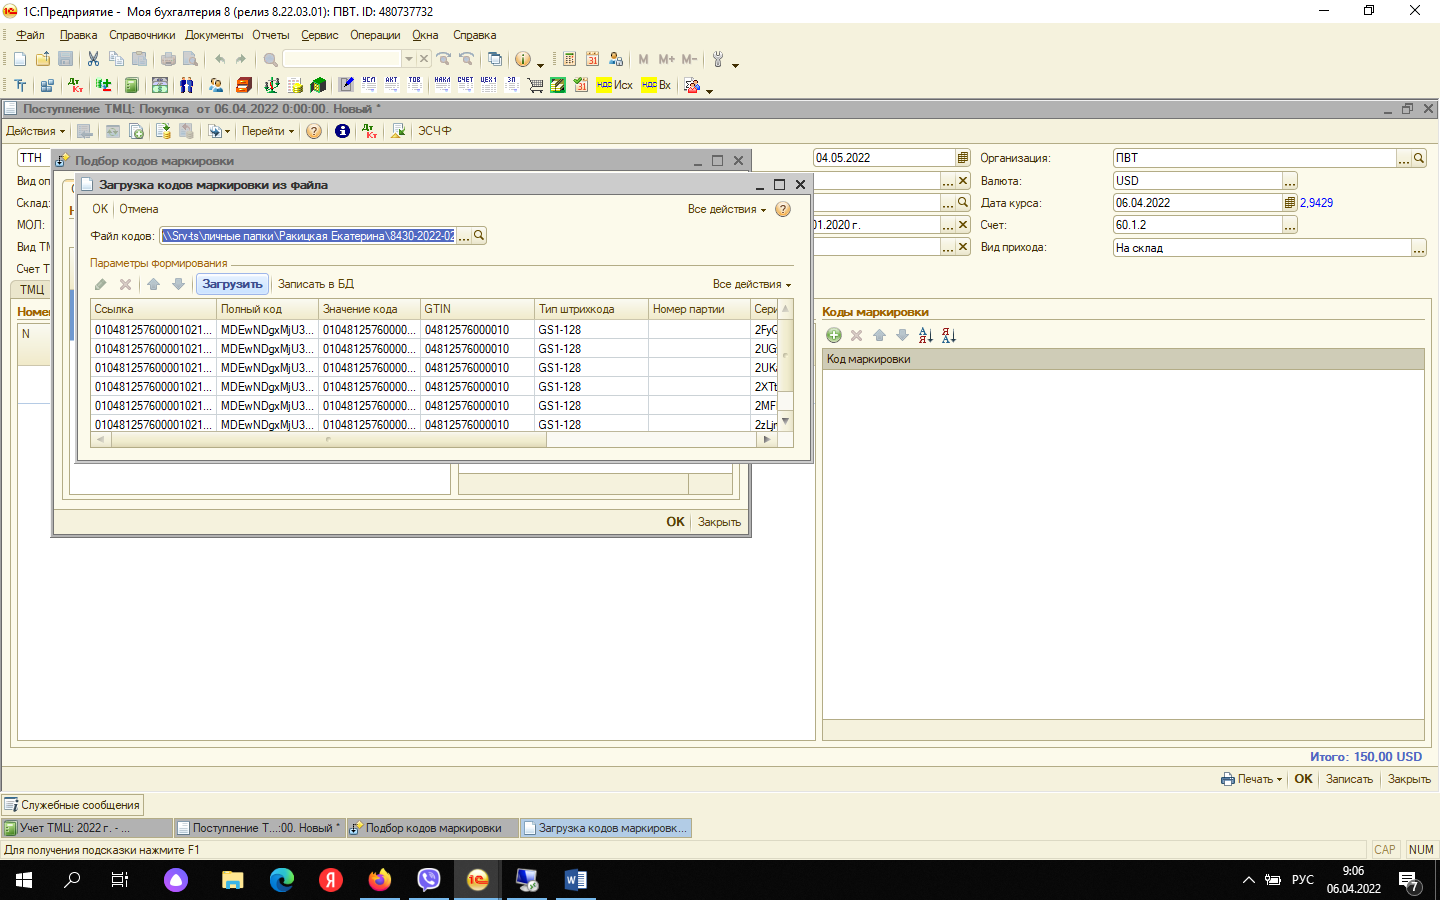This screenshot has width=1440, height=900.
Task: Click exchange rate link 2,9429
Action: point(1316,203)
